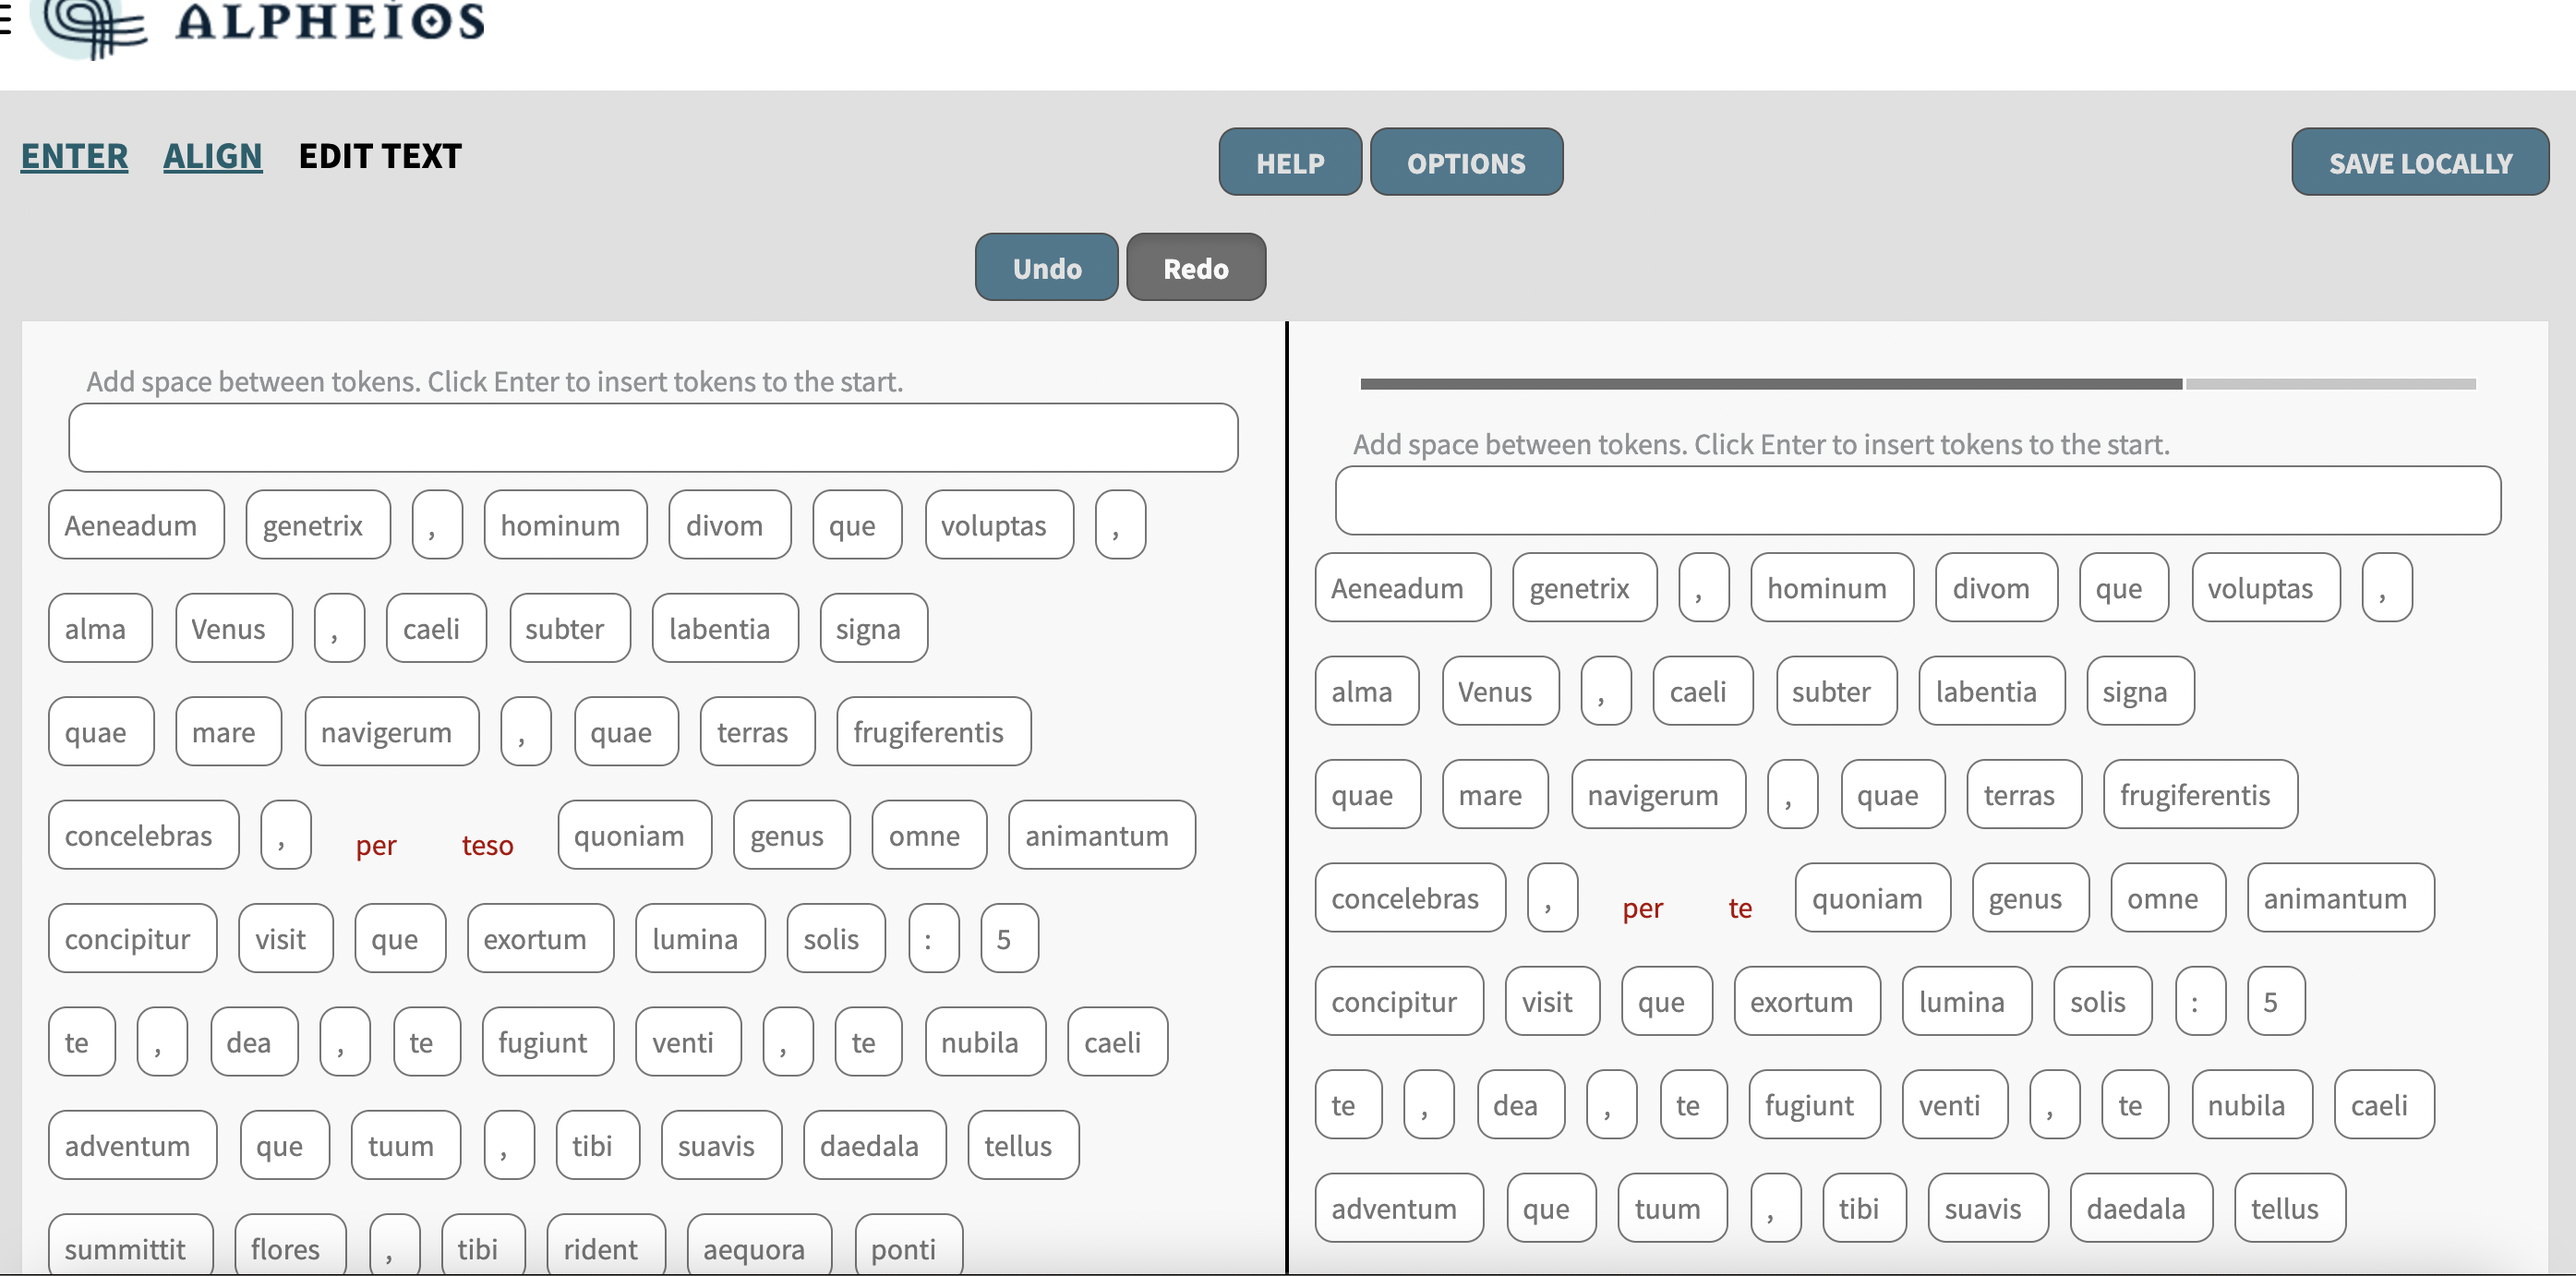Click the tellus token in the right panel
The height and width of the screenshot is (1276, 2576).
[2289, 1207]
